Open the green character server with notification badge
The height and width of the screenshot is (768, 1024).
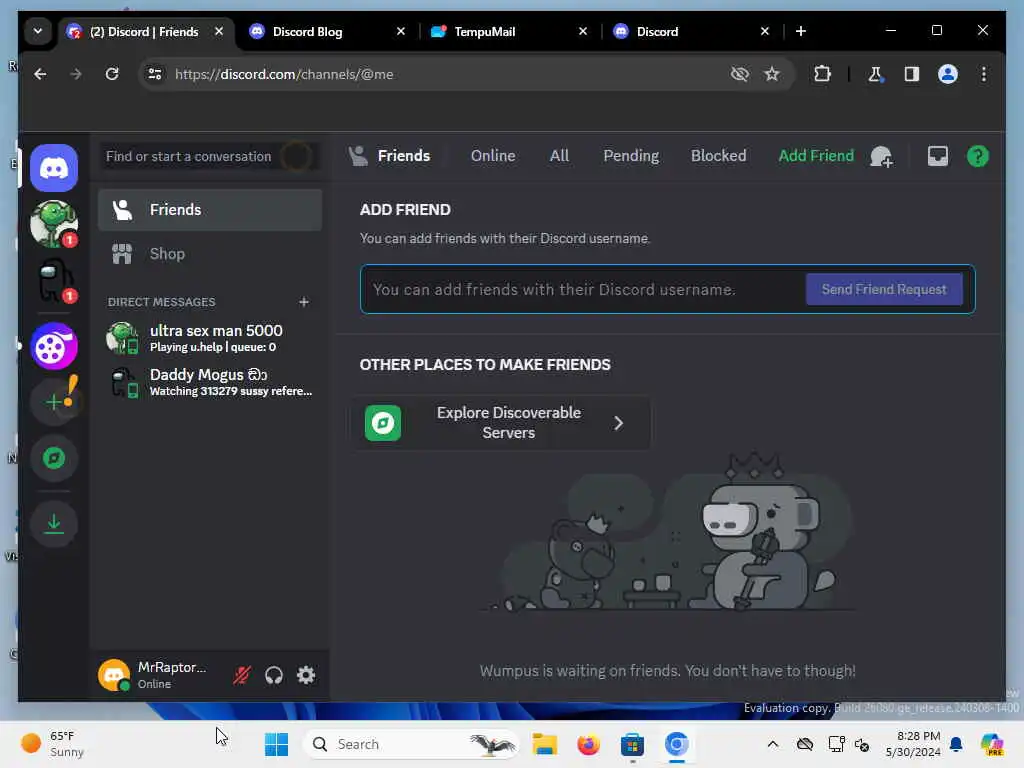click(54, 224)
